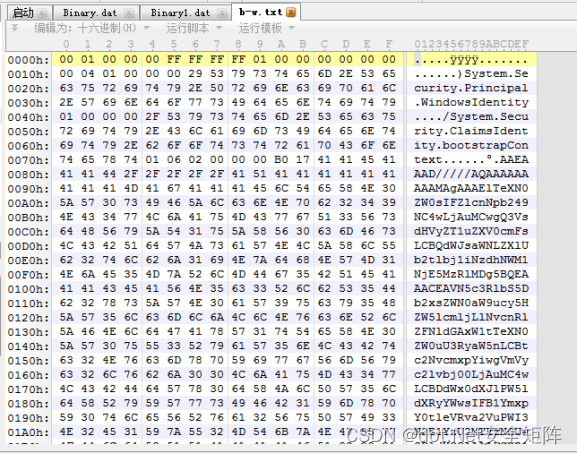The width and height of the screenshot is (577, 454).
Task: Open the 运行脚本 dropdown
Action: [x=194, y=28]
